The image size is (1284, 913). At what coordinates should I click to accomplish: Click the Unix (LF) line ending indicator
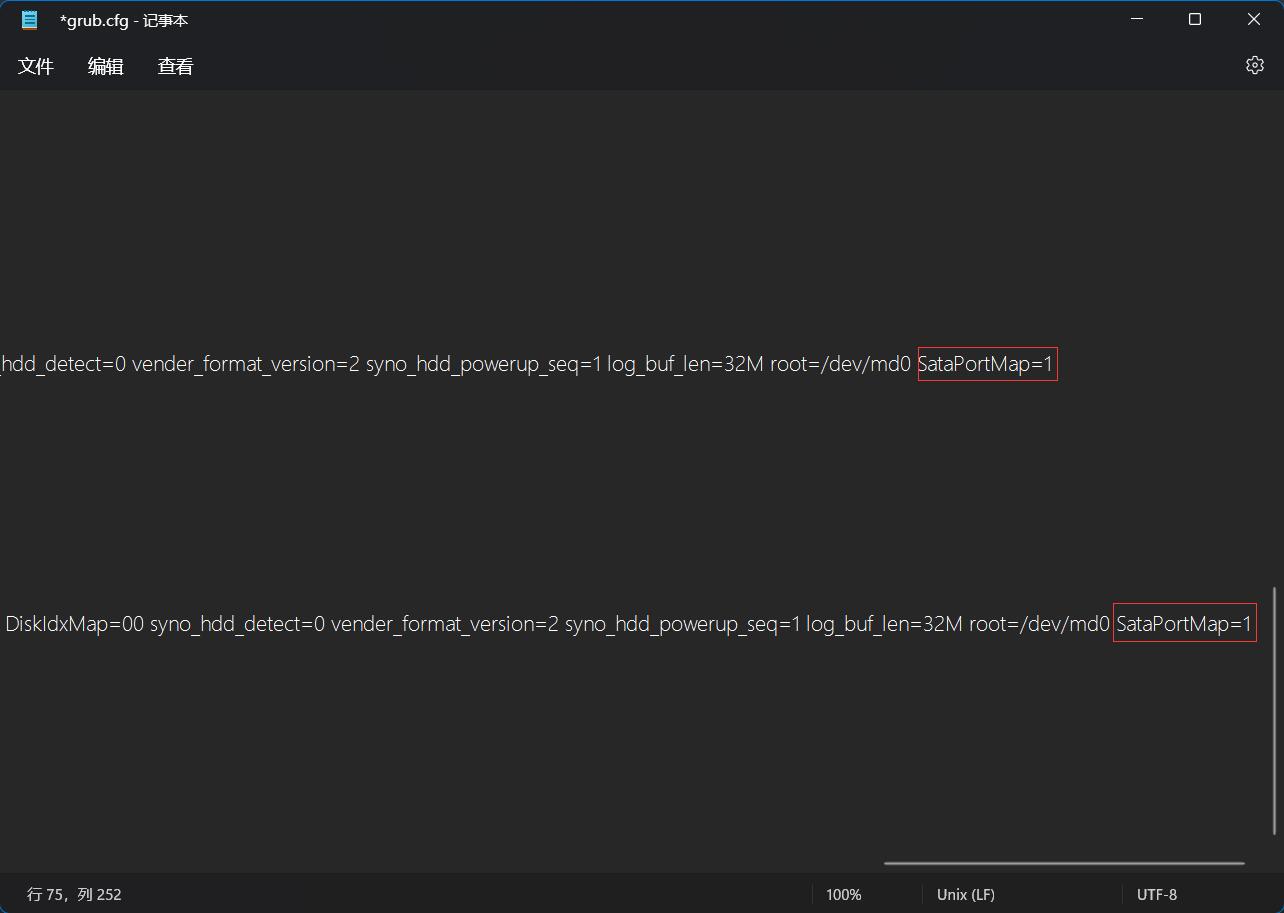click(965, 894)
